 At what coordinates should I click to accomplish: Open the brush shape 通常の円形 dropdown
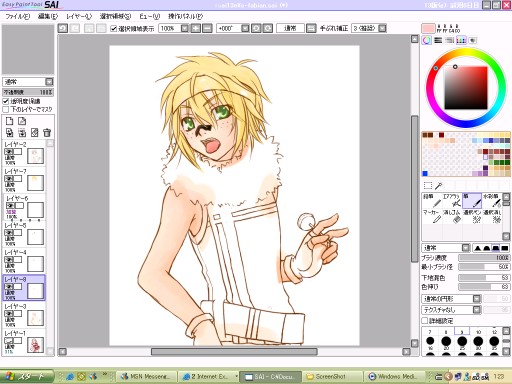click(477, 299)
